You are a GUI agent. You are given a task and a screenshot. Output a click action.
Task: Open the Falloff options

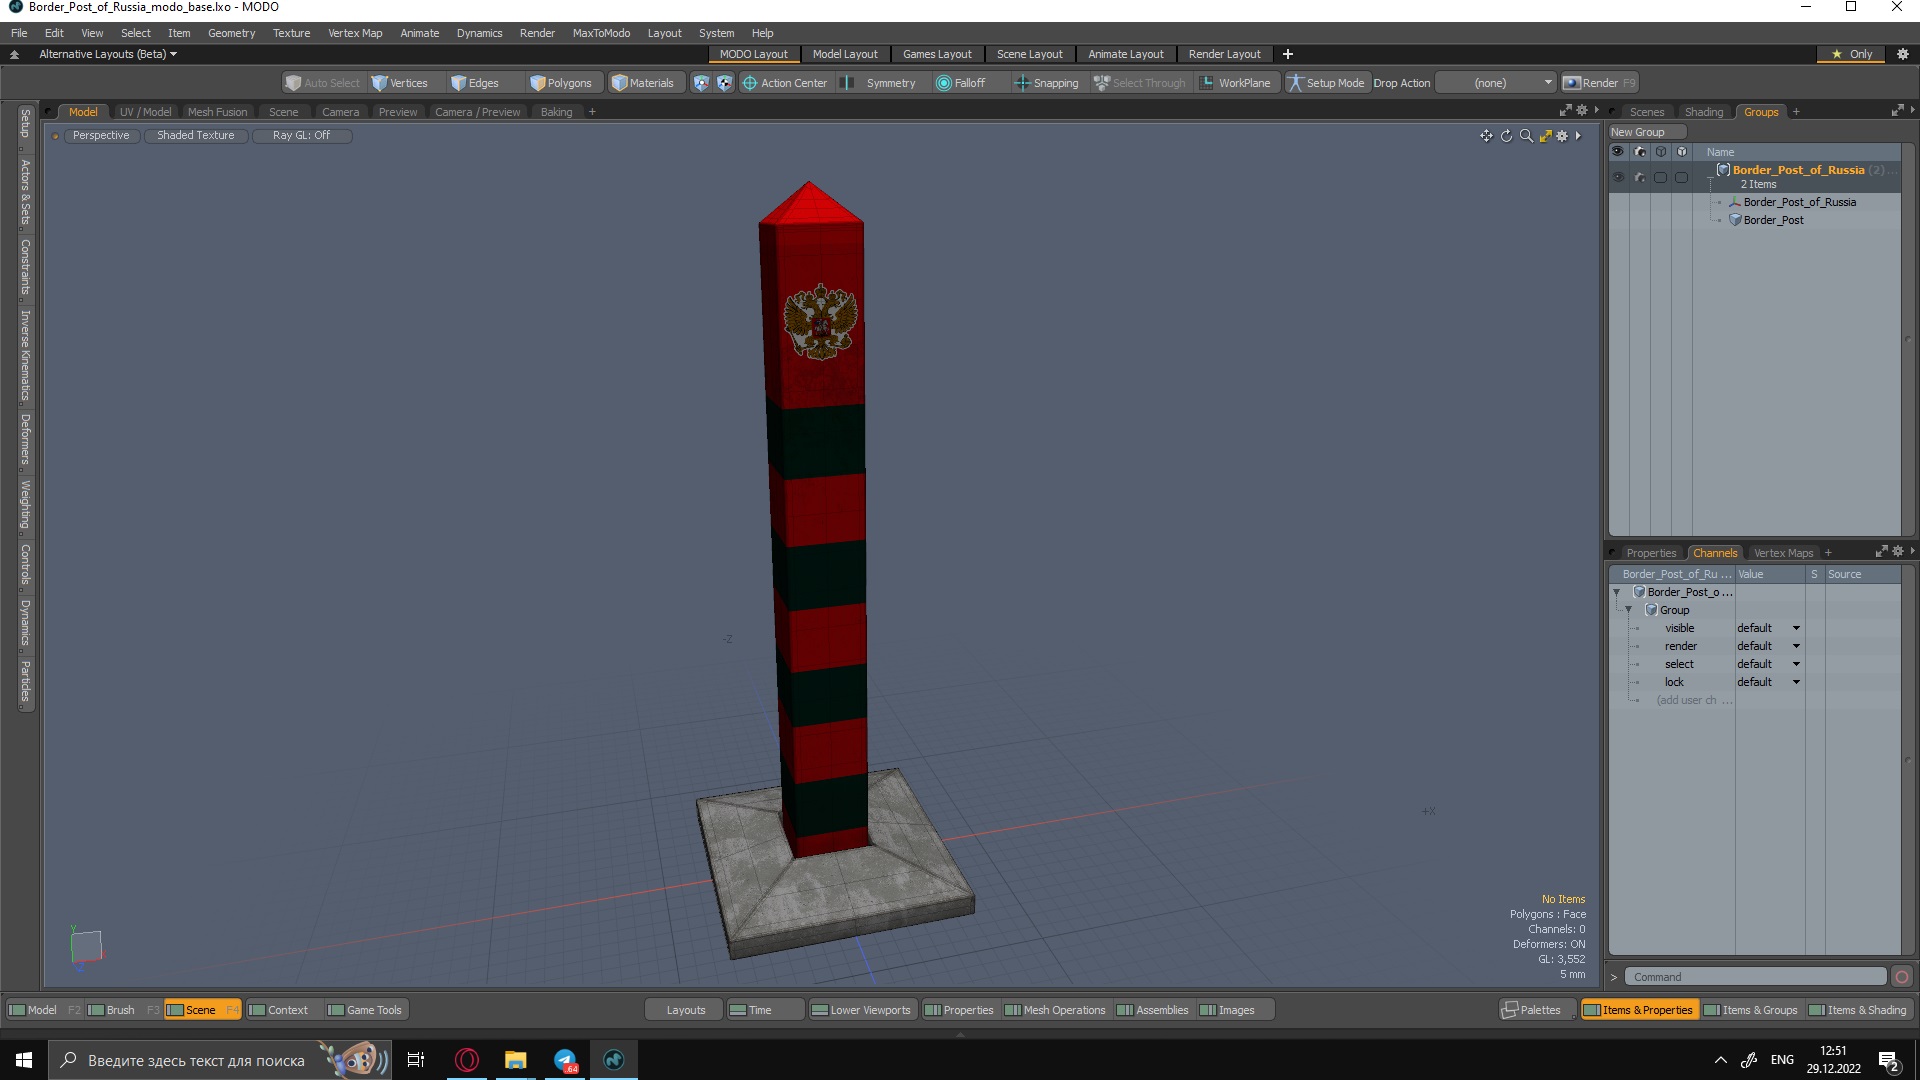tap(961, 83)
